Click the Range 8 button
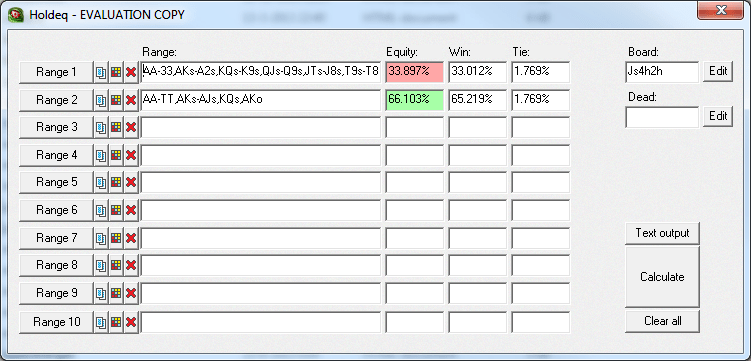Screen dimensions: 751x361 [56, 265]
